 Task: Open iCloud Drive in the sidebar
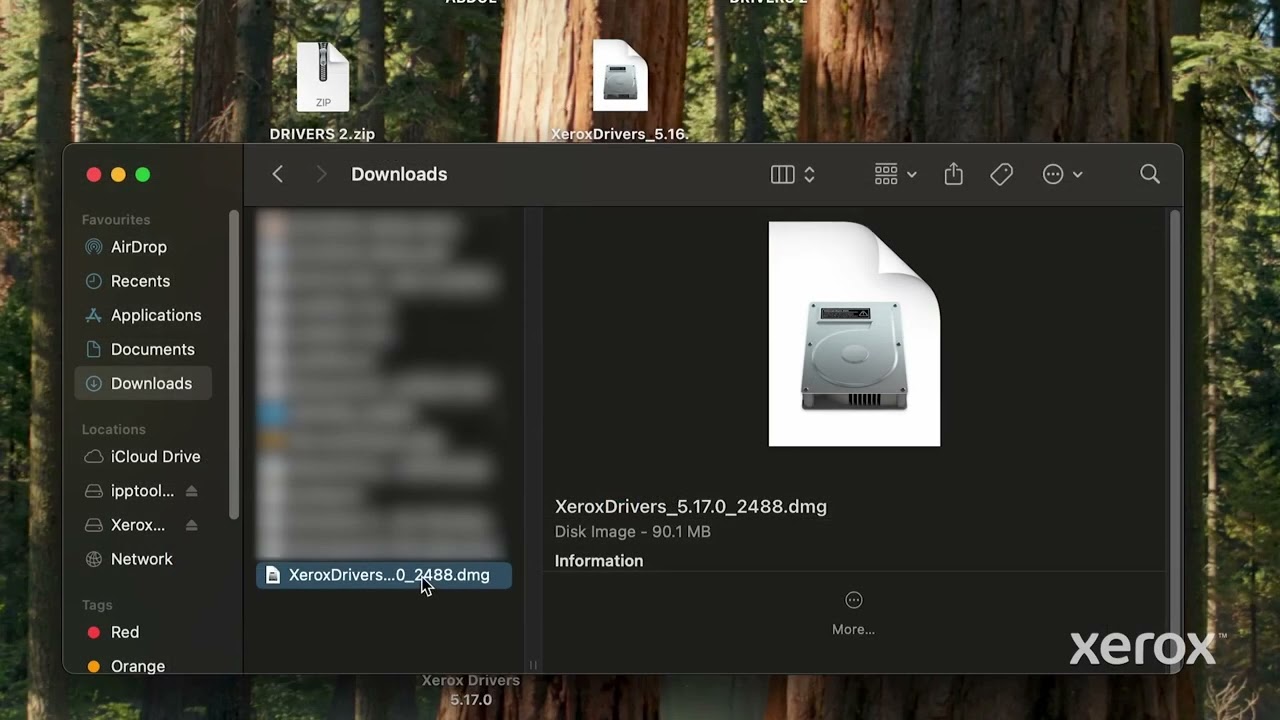(143, 456)
